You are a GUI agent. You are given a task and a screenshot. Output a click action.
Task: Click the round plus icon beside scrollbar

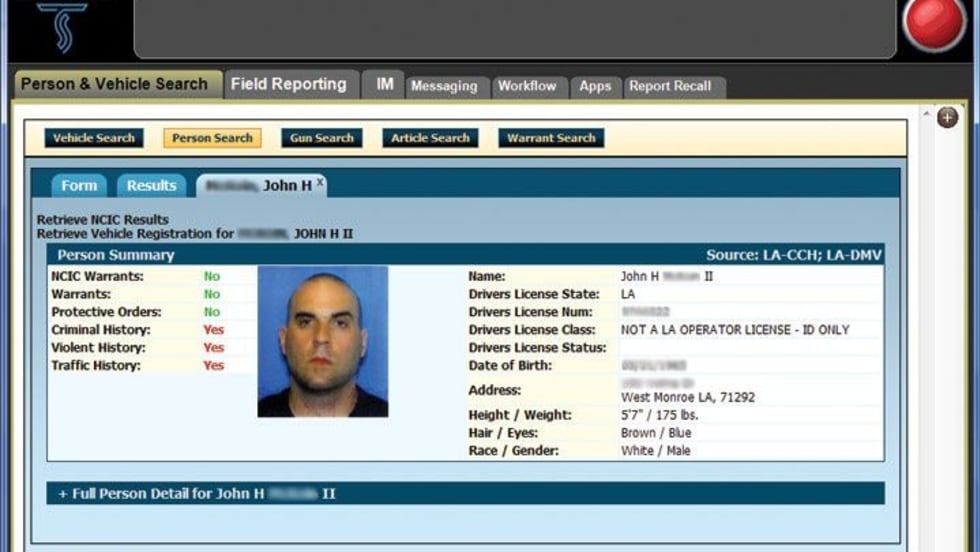pos(948,117)
